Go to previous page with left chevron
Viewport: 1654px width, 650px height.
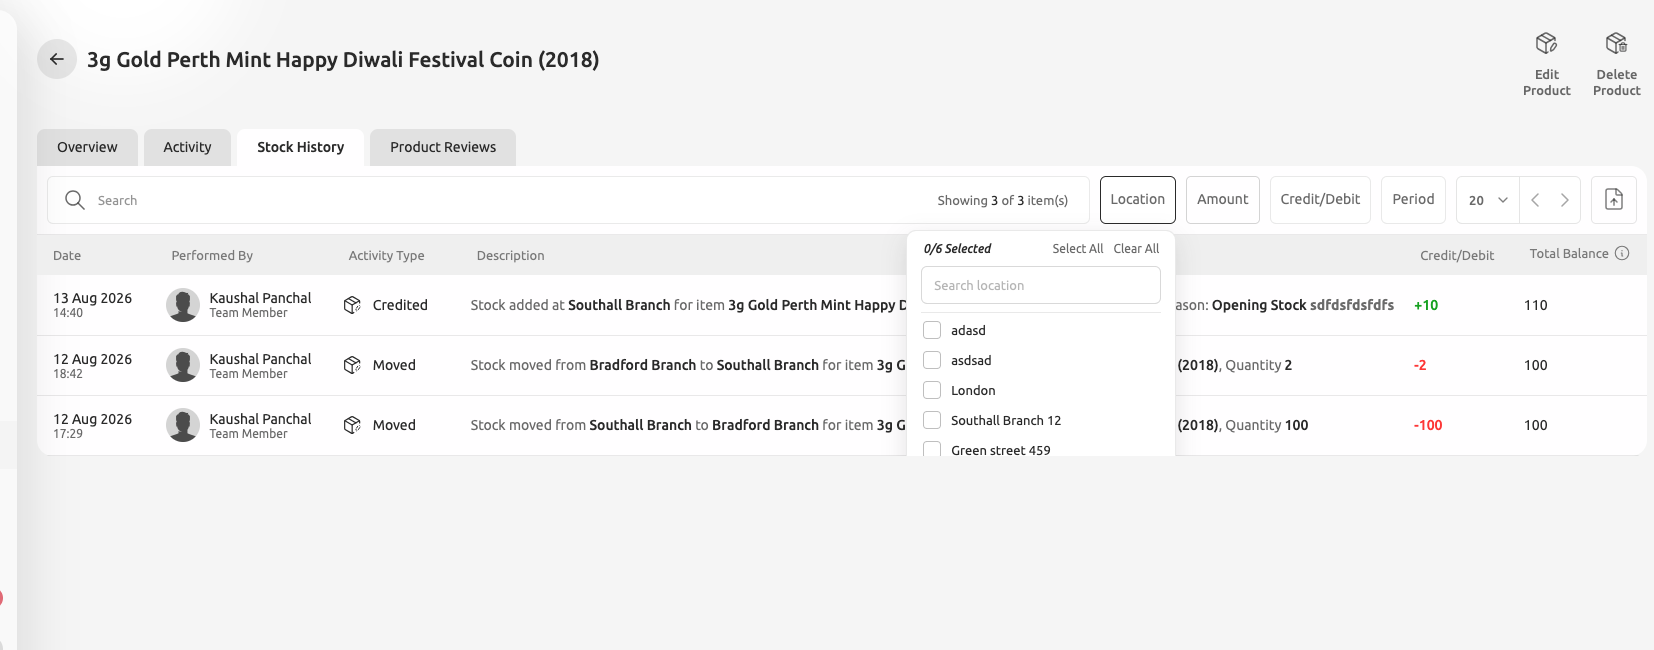(1535, 200)
